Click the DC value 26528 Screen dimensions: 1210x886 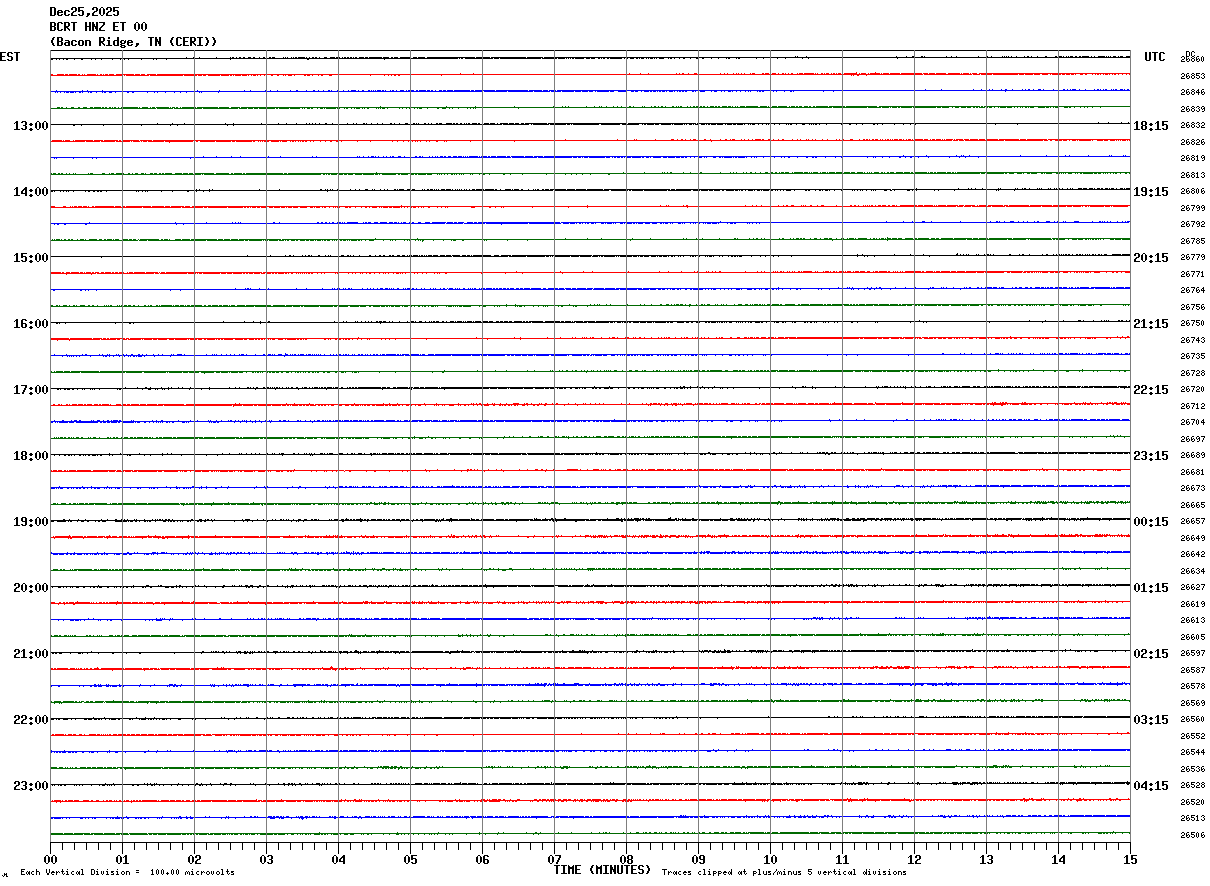point(1192,785)
